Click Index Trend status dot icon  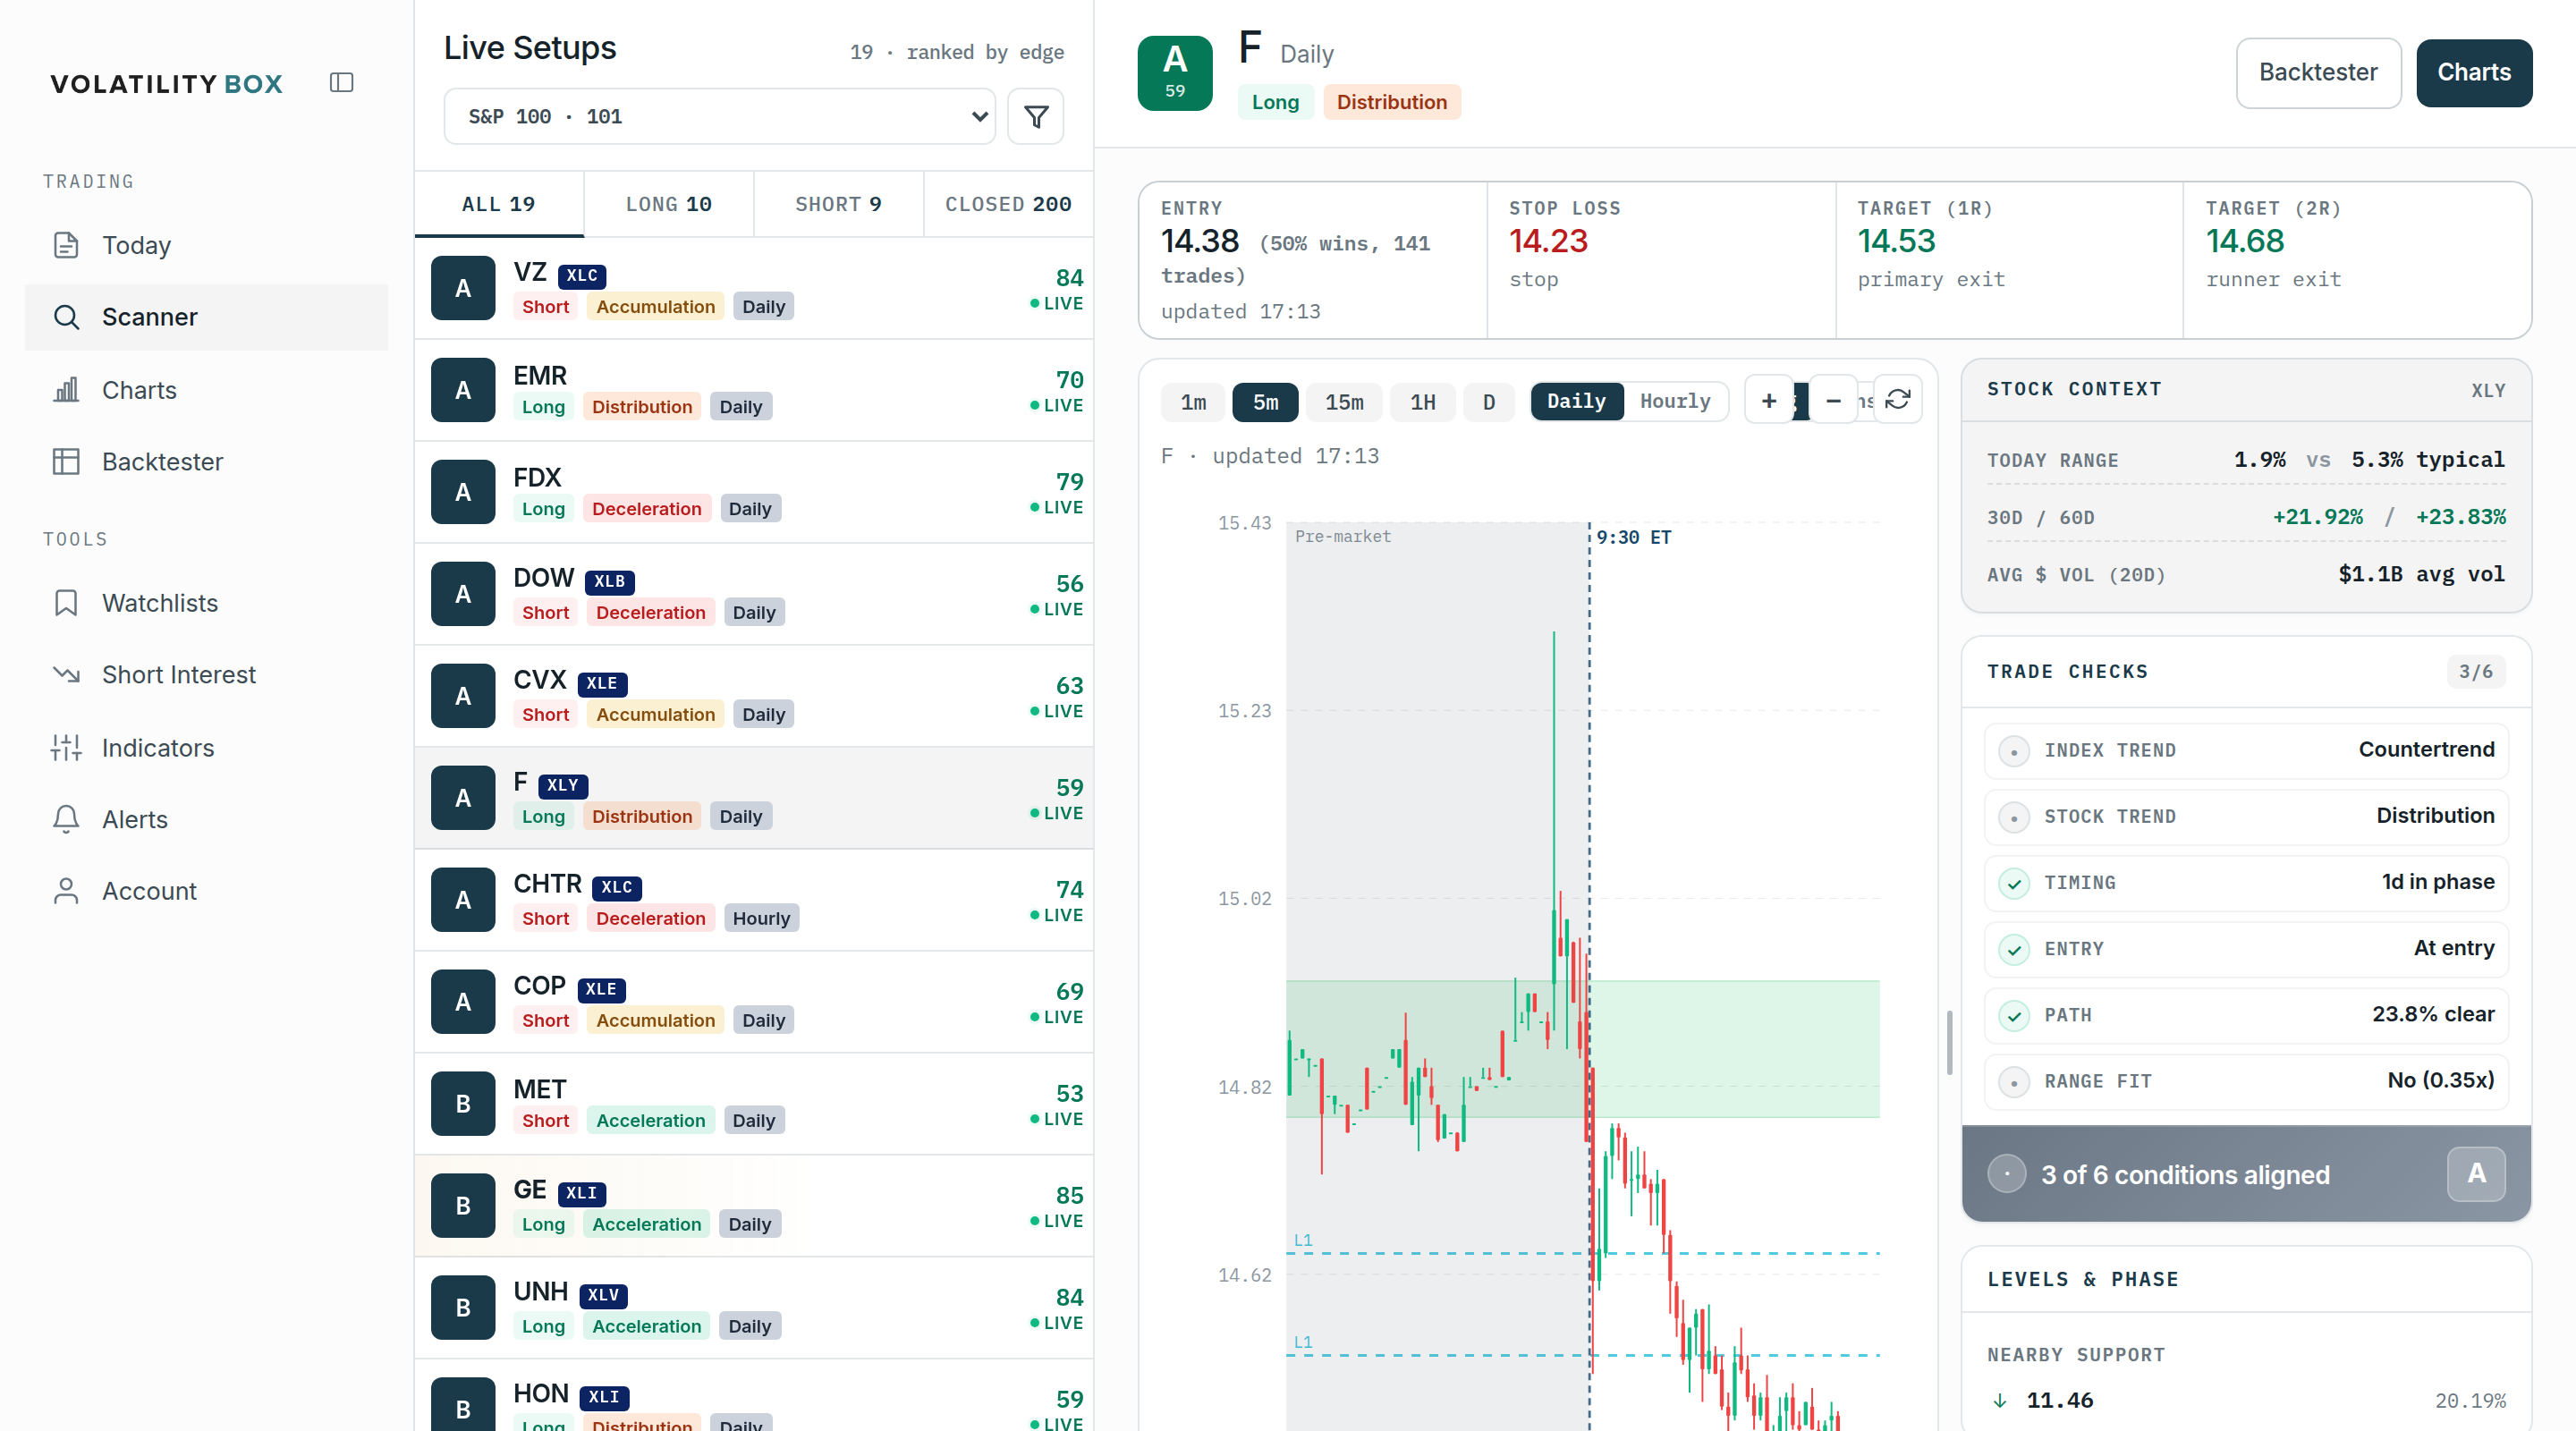(2013, 751)
